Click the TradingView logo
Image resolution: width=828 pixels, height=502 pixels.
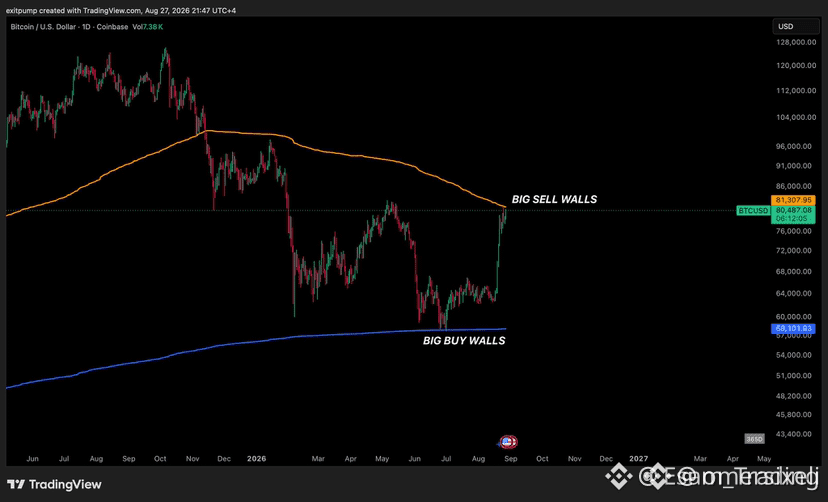pyautogui.click(x=54, y=484)
